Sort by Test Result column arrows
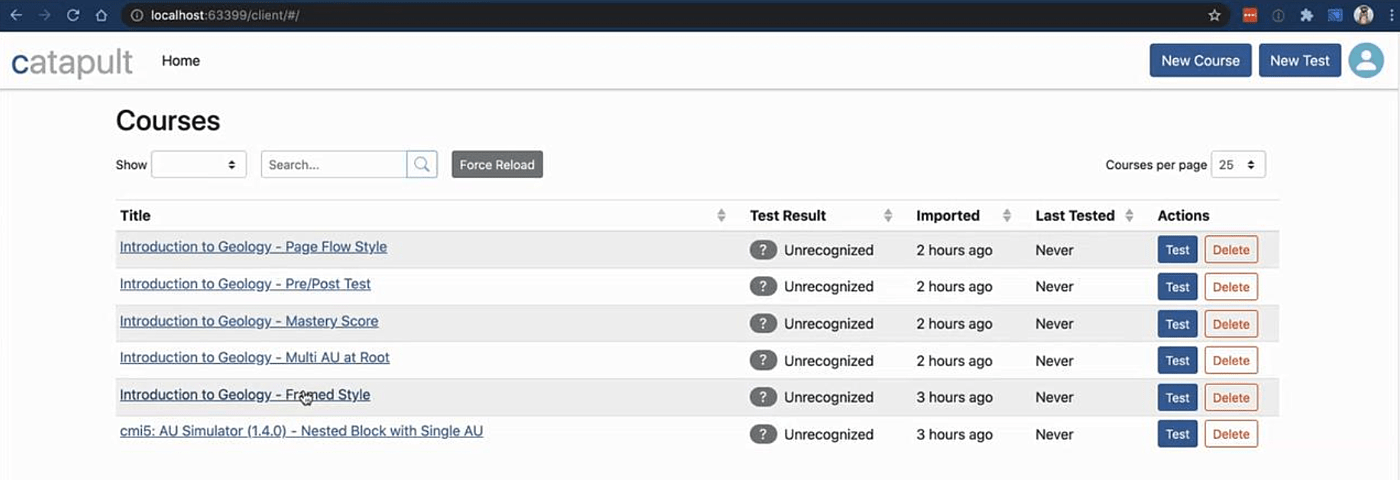1400x480 pixels. (x=888, y=216)
